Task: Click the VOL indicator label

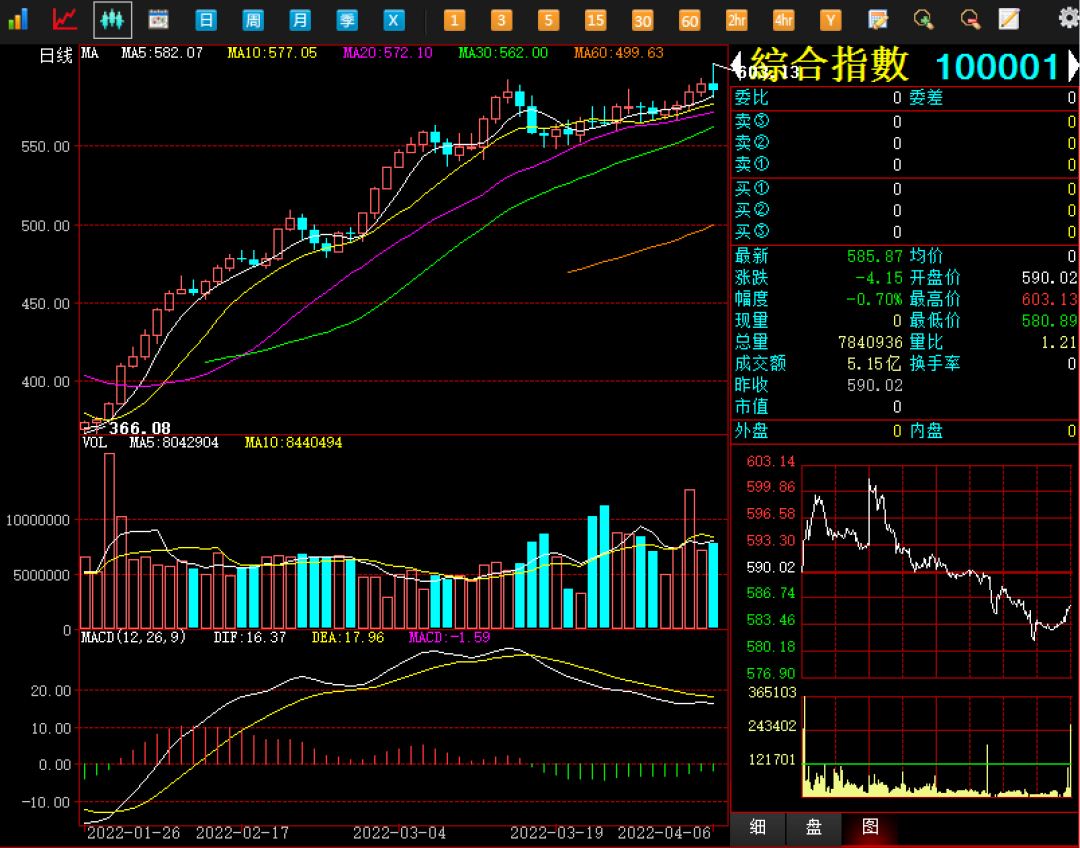Action: [94, 442]
